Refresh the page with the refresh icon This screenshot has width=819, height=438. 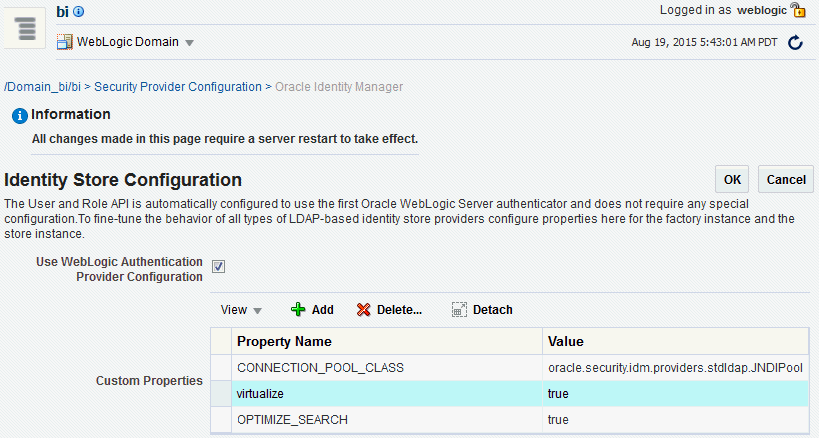click(796, 43)
